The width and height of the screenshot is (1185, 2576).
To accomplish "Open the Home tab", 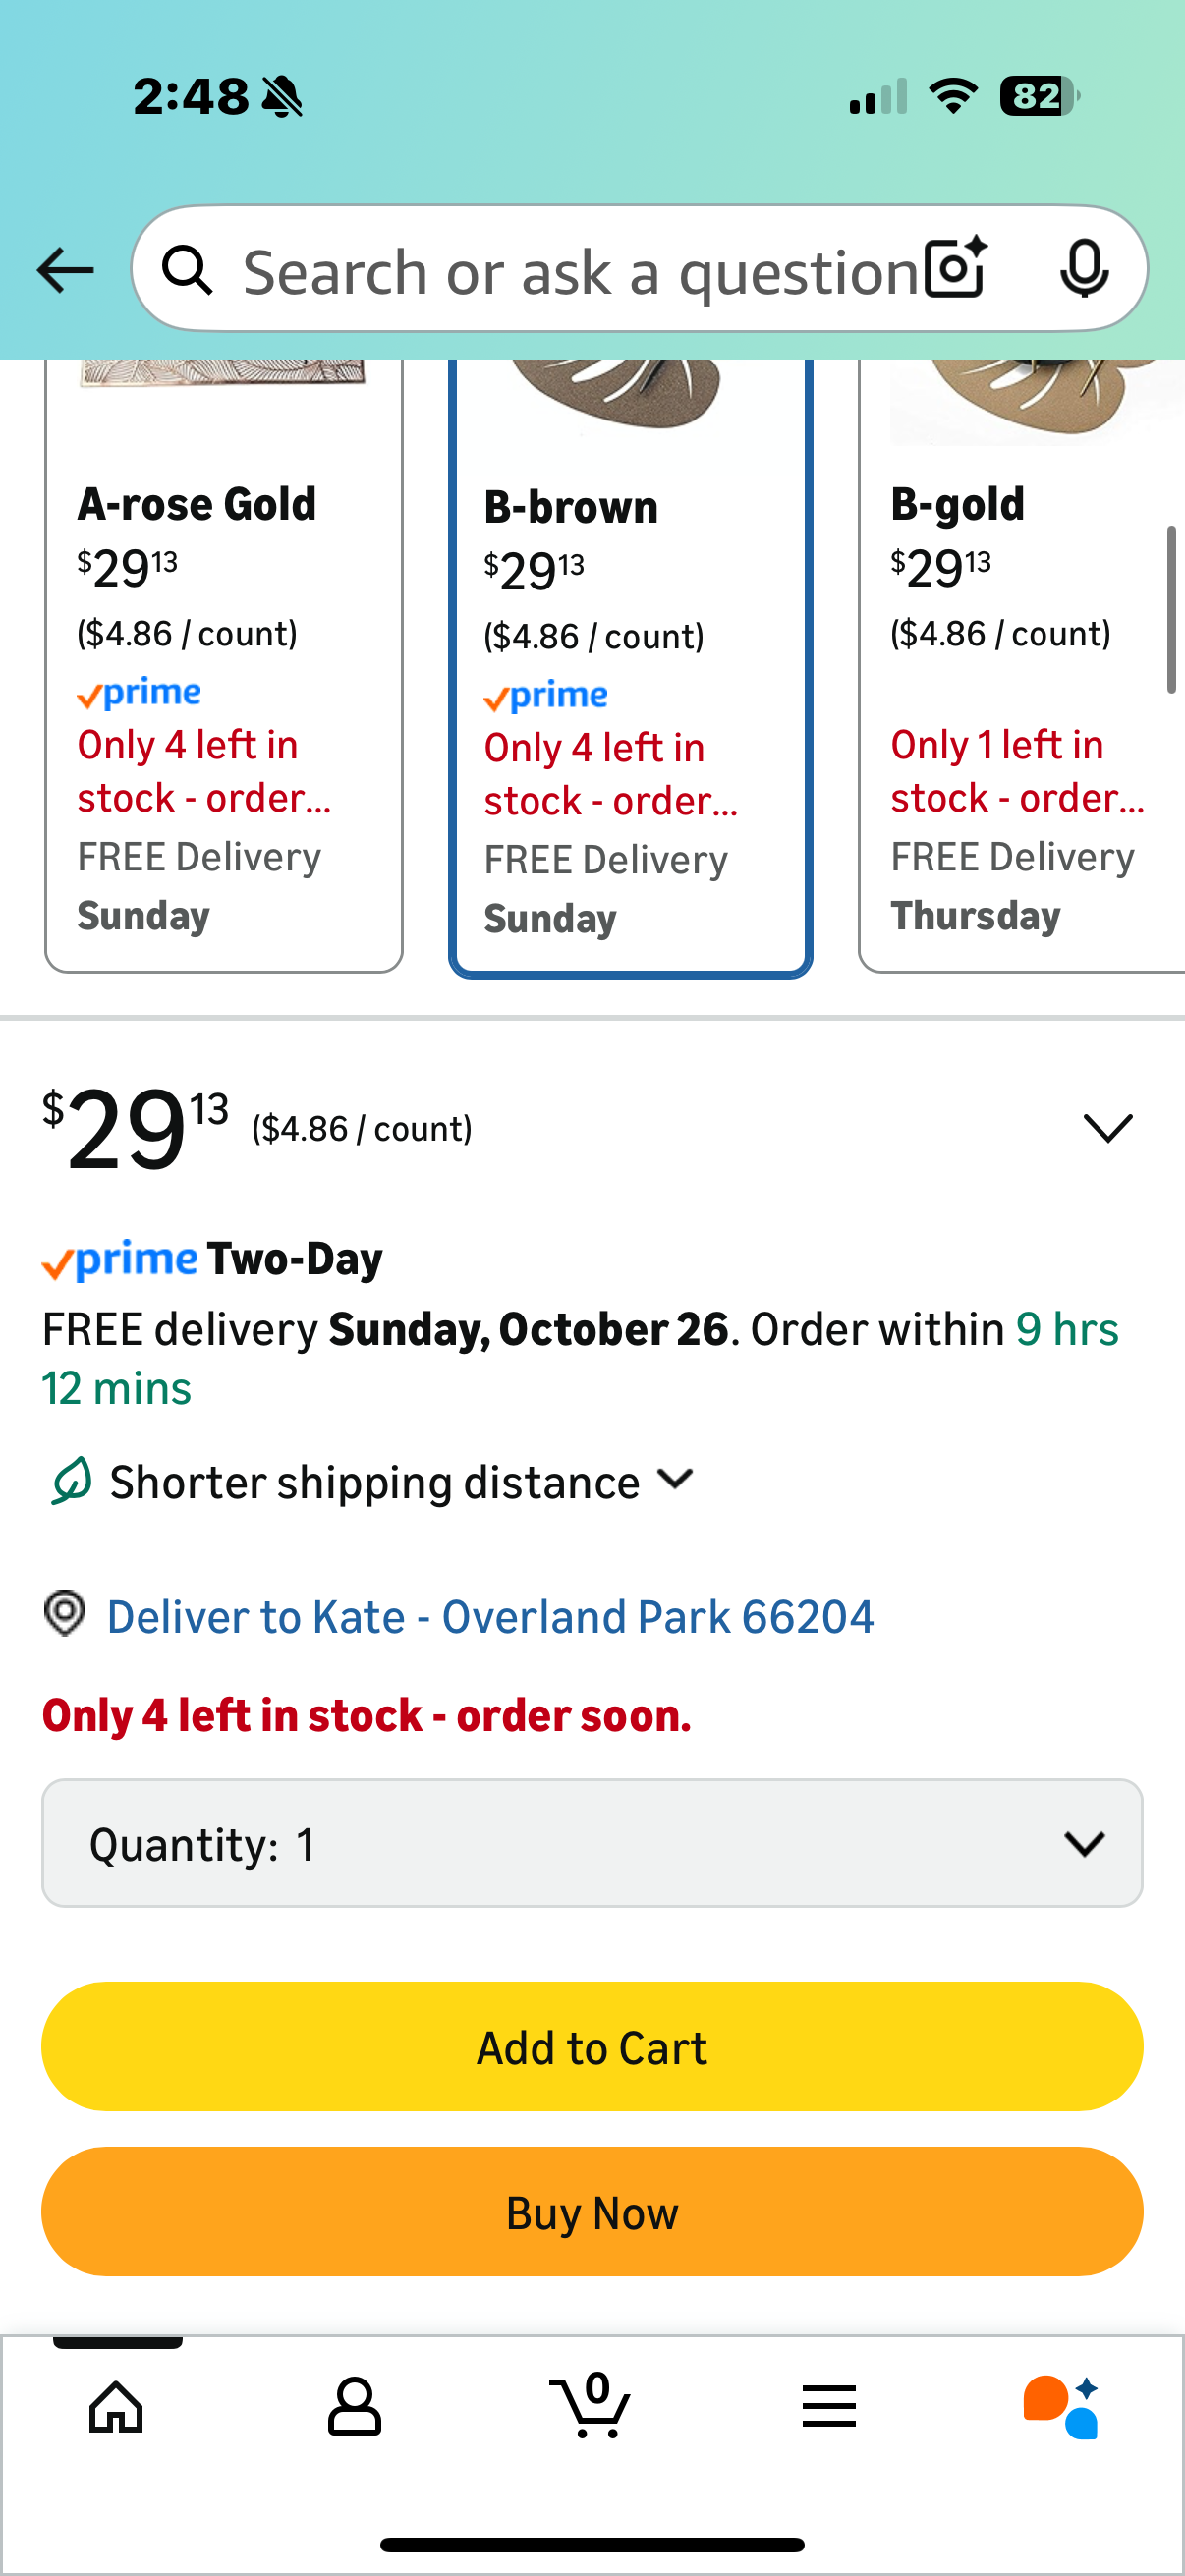I will (117, 2405).
